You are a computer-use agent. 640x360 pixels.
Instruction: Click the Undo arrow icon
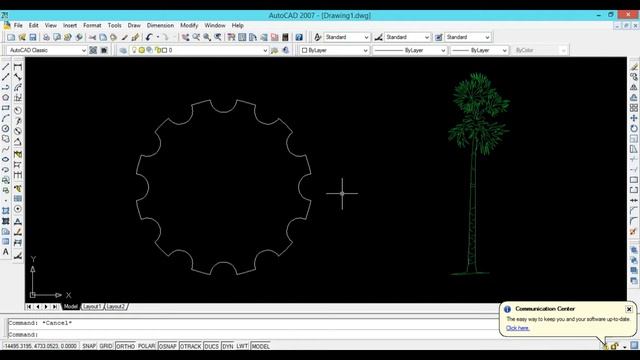point(149,37)
